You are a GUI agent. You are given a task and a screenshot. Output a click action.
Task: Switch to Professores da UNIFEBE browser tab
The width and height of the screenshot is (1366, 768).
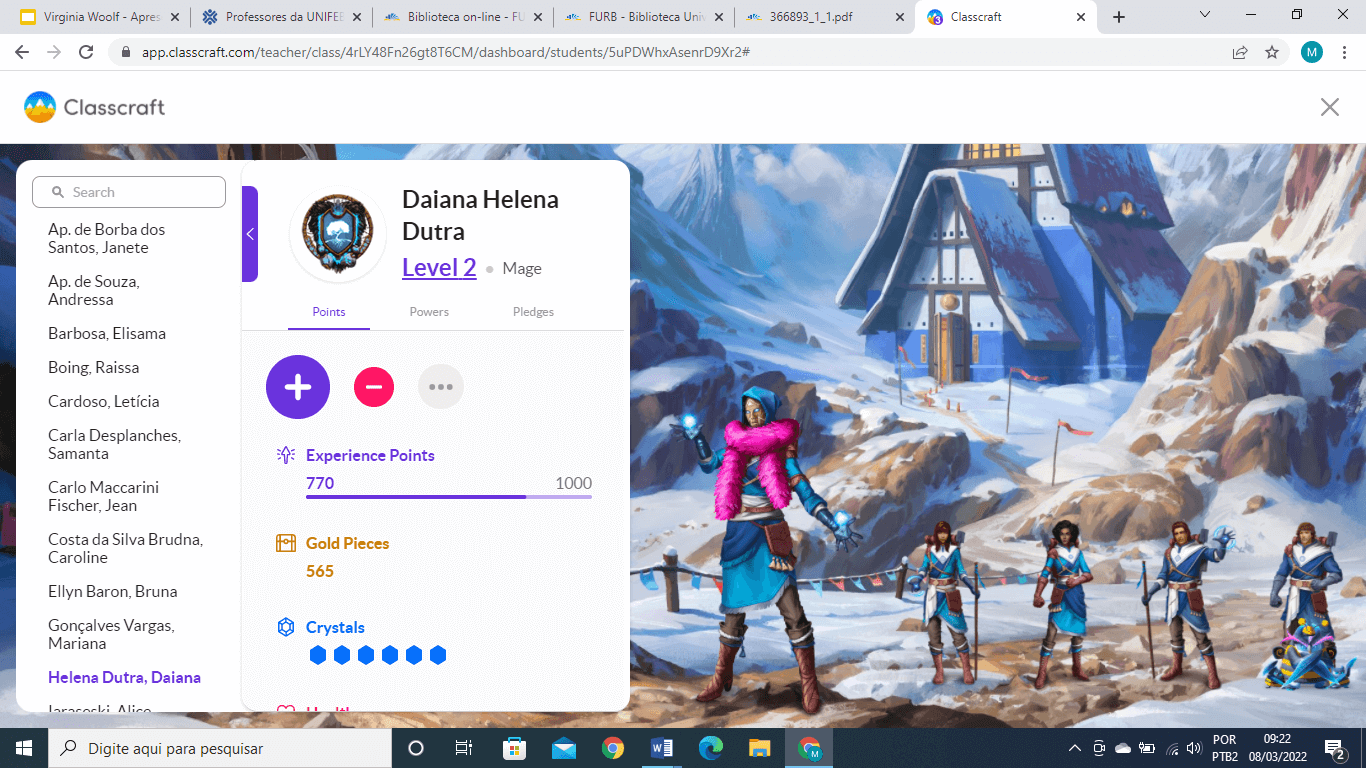coord(282,17)
